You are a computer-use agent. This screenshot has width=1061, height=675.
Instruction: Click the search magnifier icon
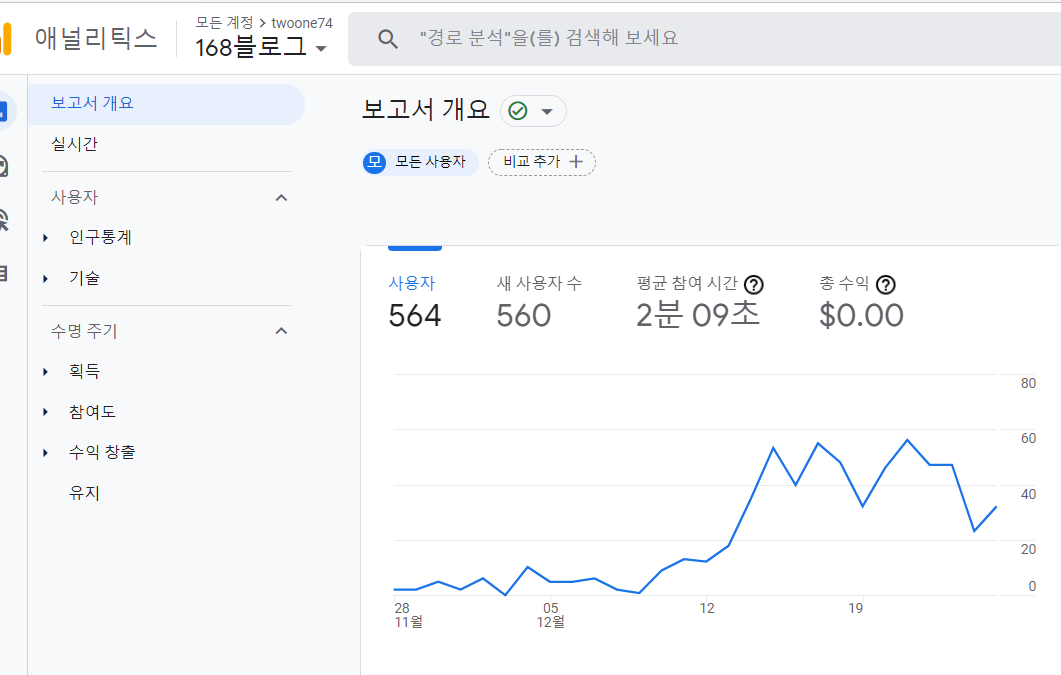[389, 39]
